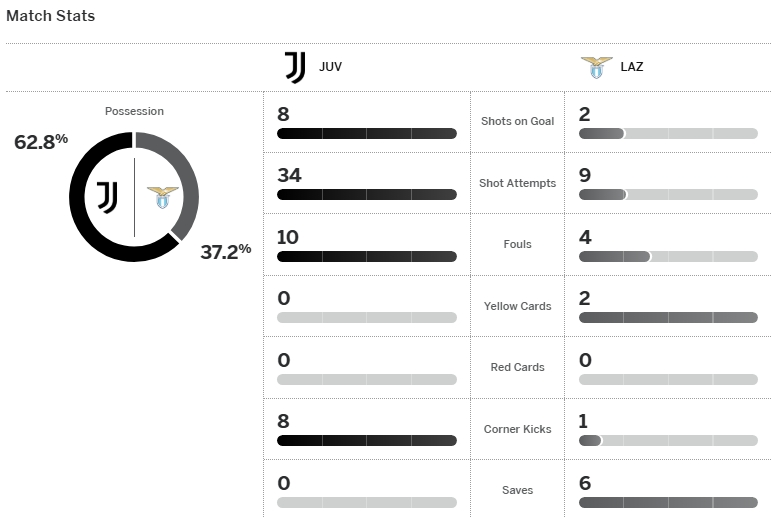Click the Lazio crest in the header
Screen dimensions: 777x517
[x=596, y=67]
